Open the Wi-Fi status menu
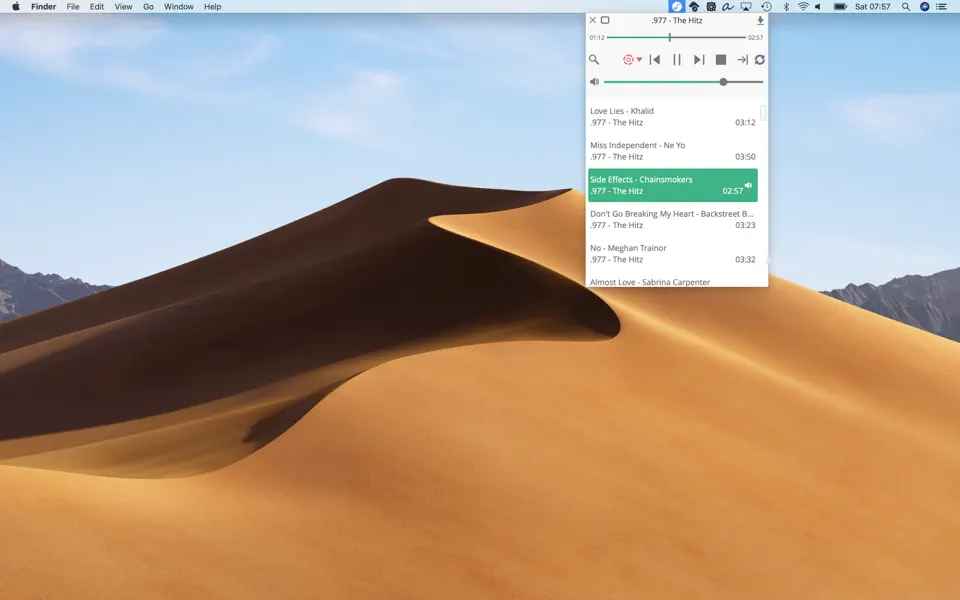 point(802,7)
